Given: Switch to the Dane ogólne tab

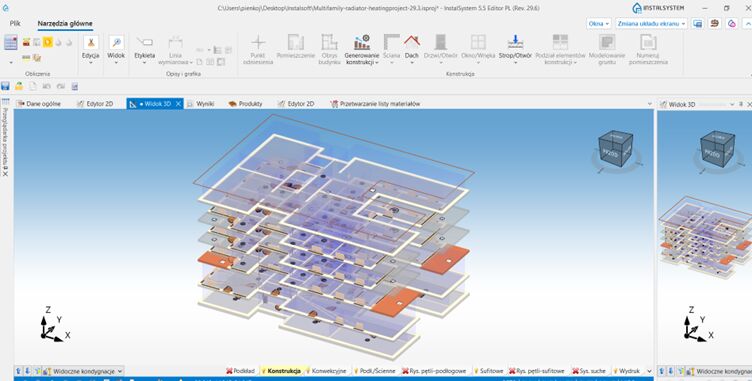Looking at the screenshot, I should pos(38,104).
